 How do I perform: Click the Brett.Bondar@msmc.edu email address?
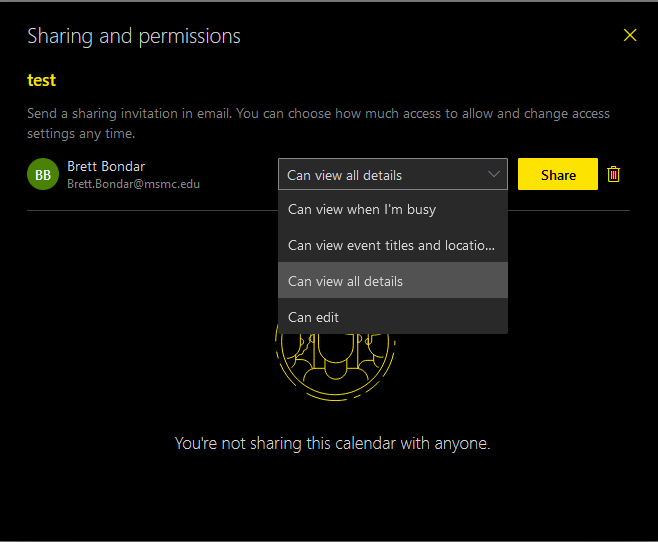[x=133, y=184]
